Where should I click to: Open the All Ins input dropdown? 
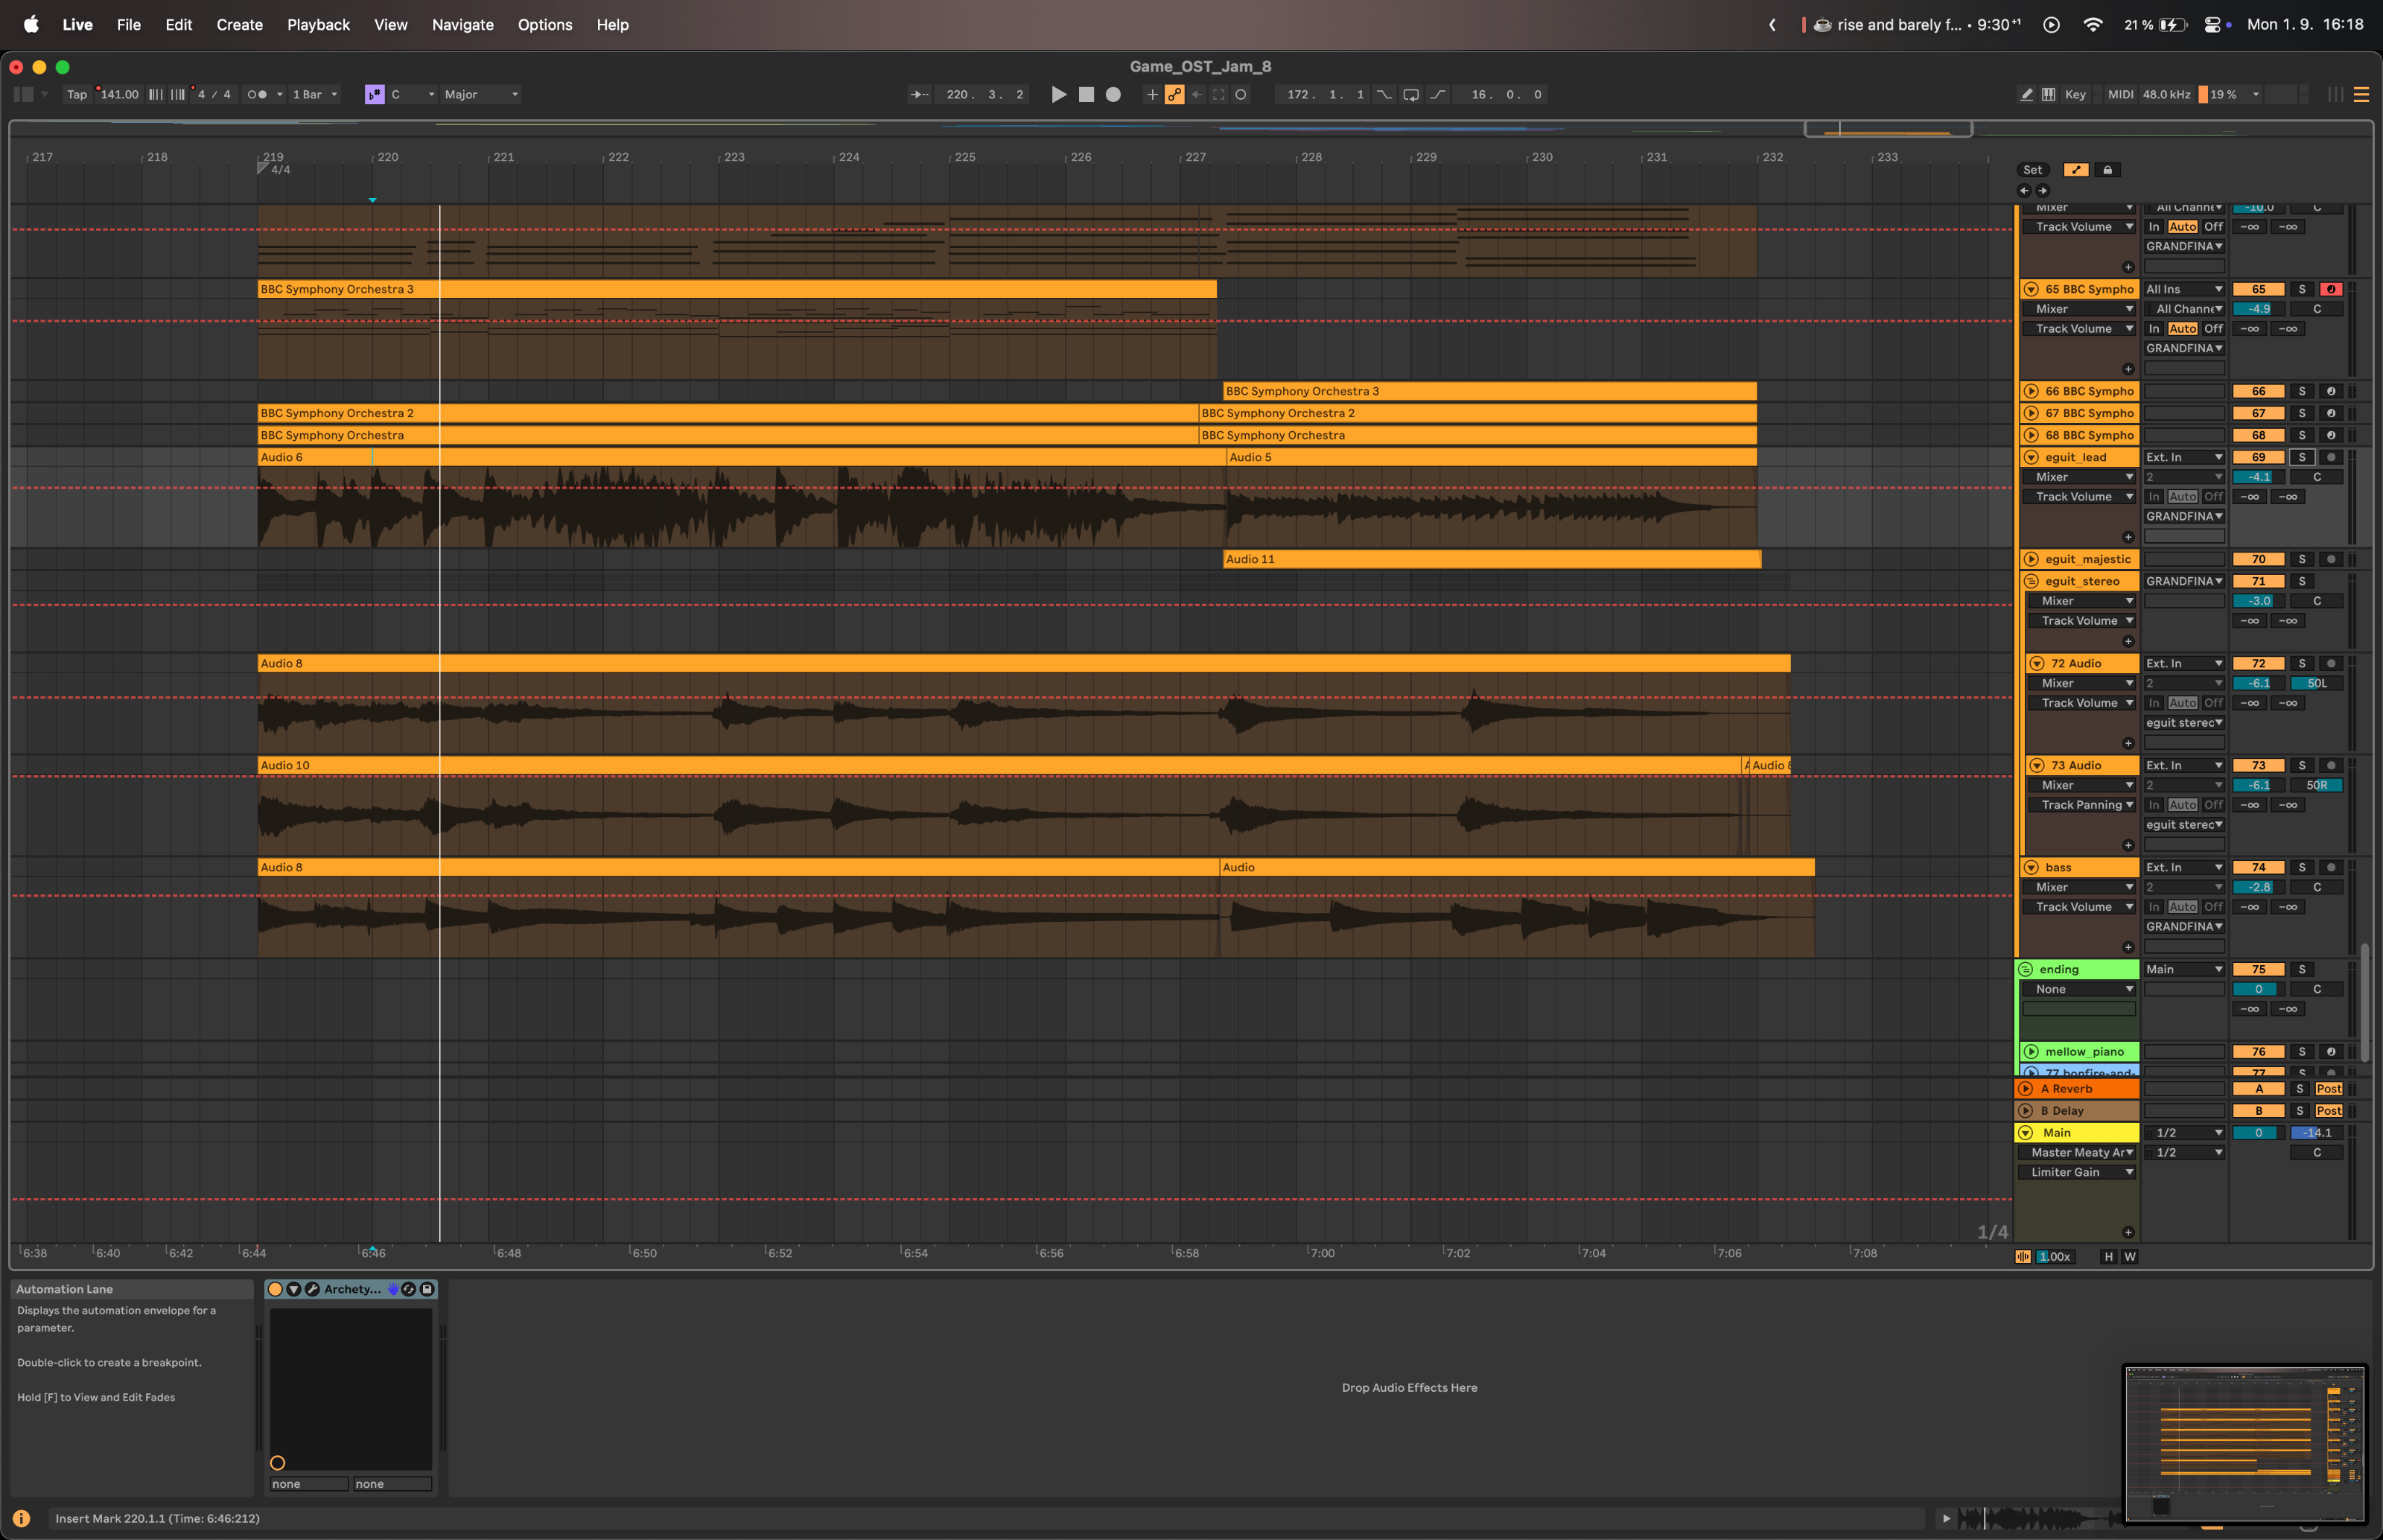2184,289
